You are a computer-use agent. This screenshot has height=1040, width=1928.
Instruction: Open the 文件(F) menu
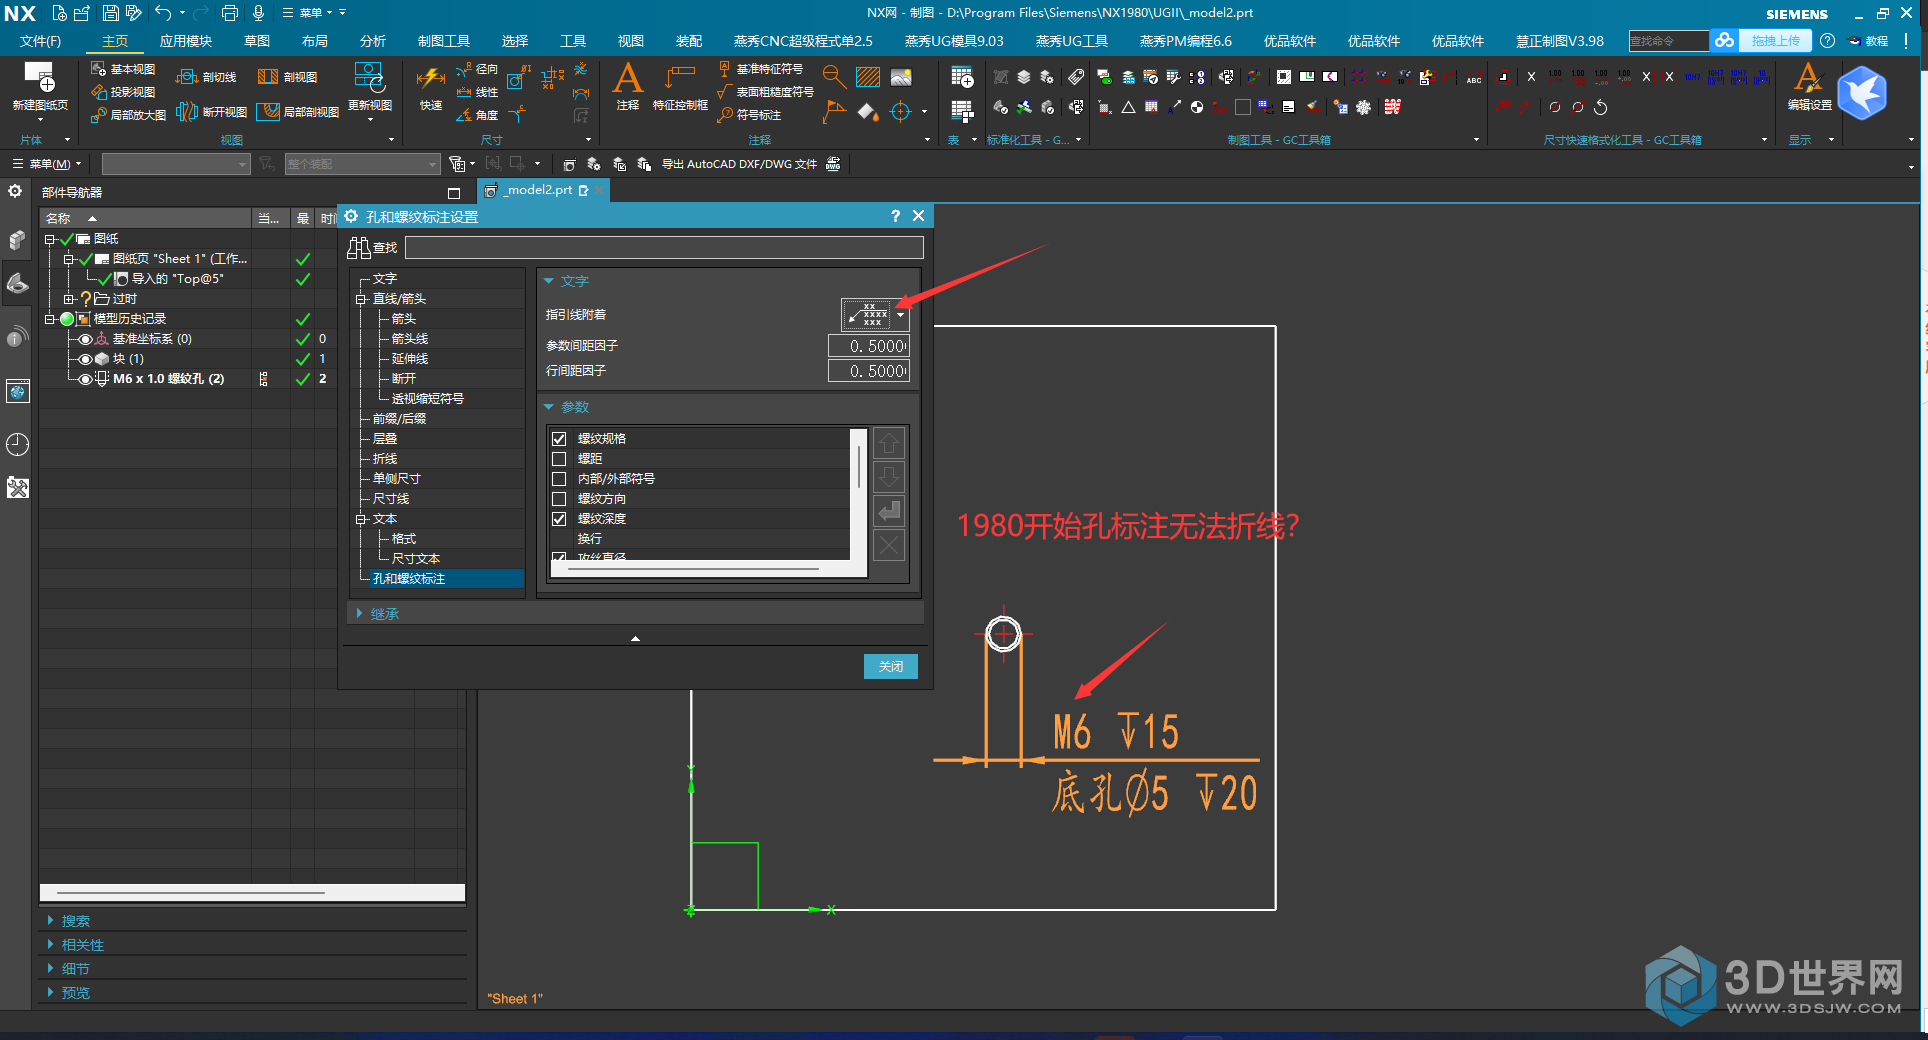(x=41, y=41)
